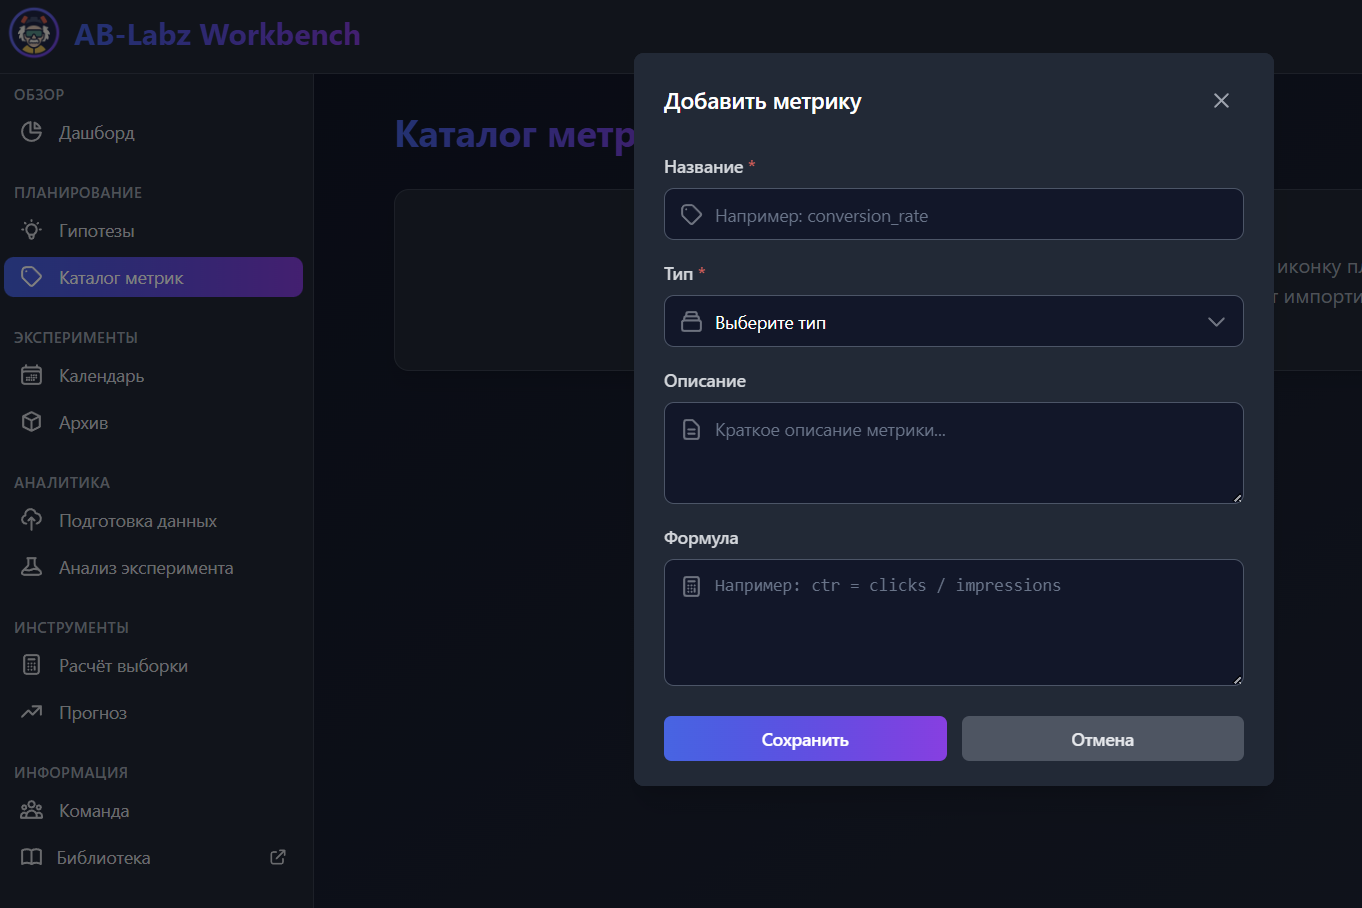Close the Добавить метрику dialog
The image size is (1362, 908).
coord(1221,101)
